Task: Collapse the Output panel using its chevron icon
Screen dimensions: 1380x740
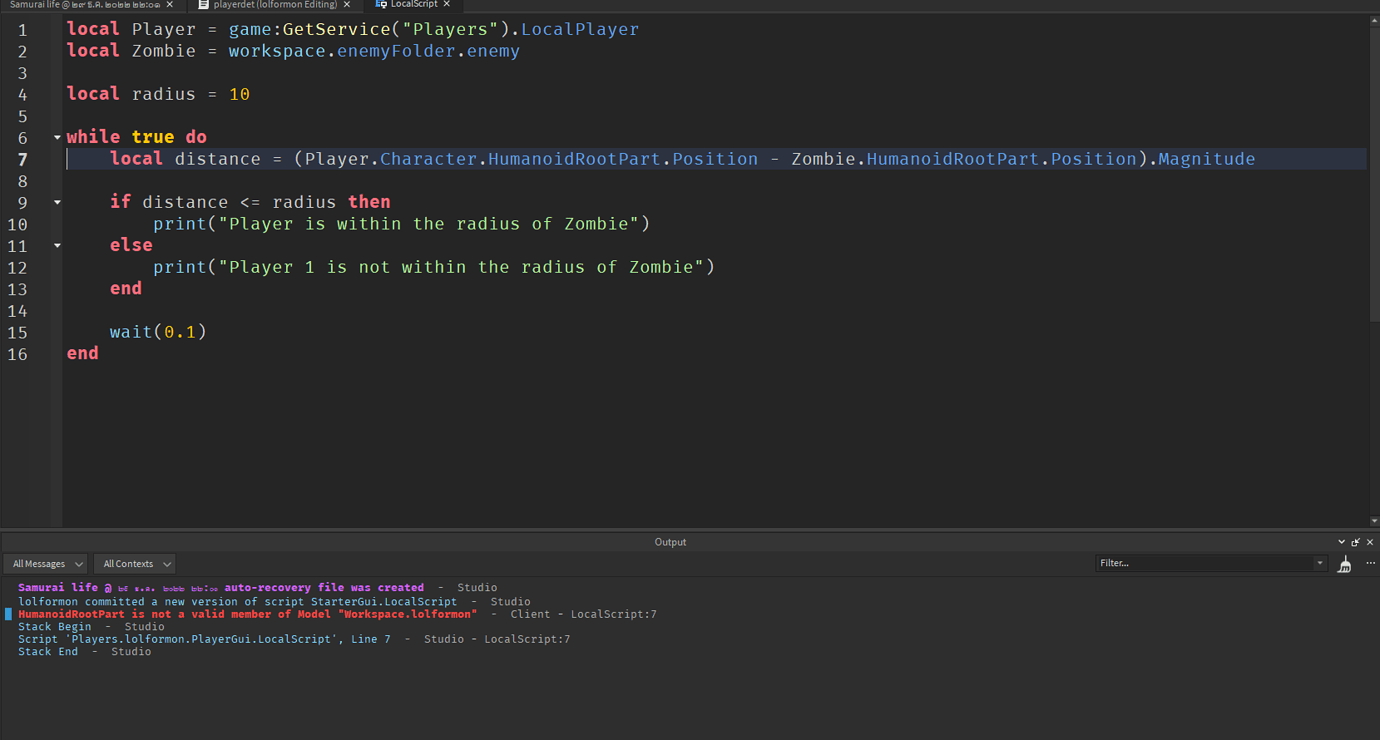Action: tap(1341, 541)
